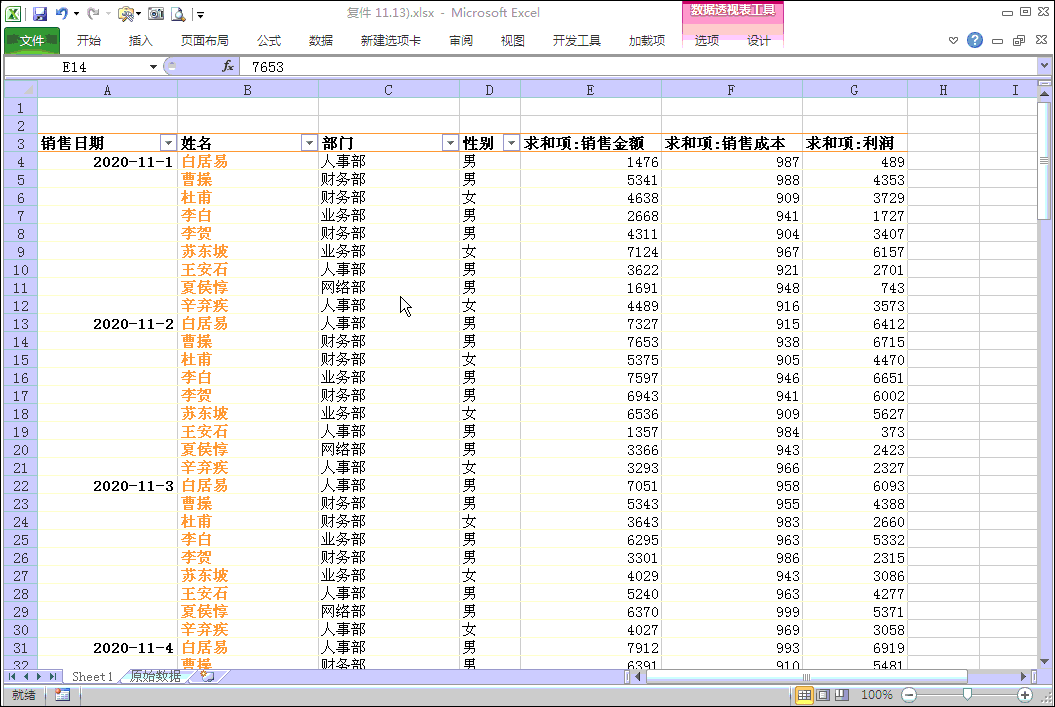Click the print preview magnifier icon
The image size is (1055, 707).
click(178, 13)
